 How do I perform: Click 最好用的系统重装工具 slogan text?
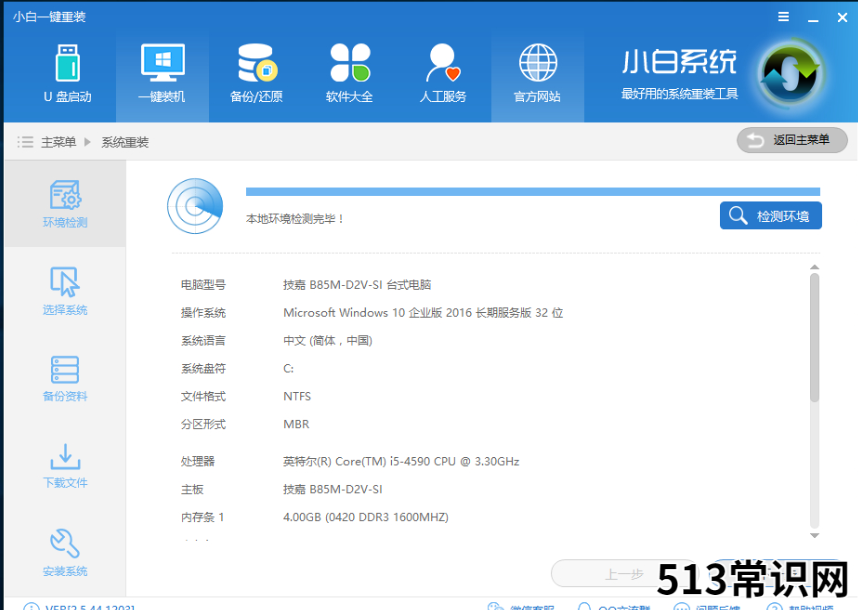[679, 94]
